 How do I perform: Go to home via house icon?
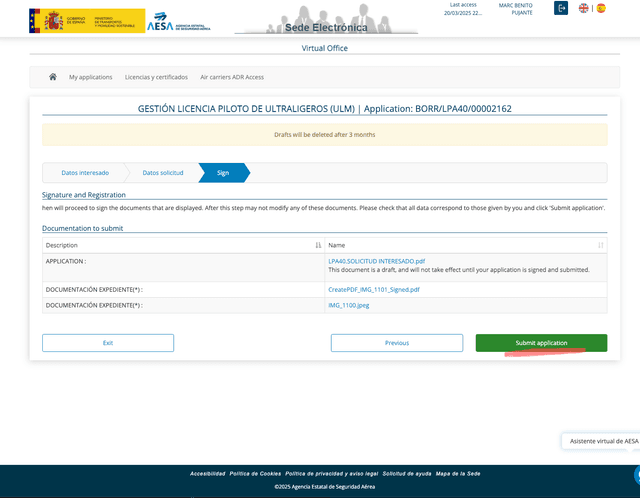point(53,77)
